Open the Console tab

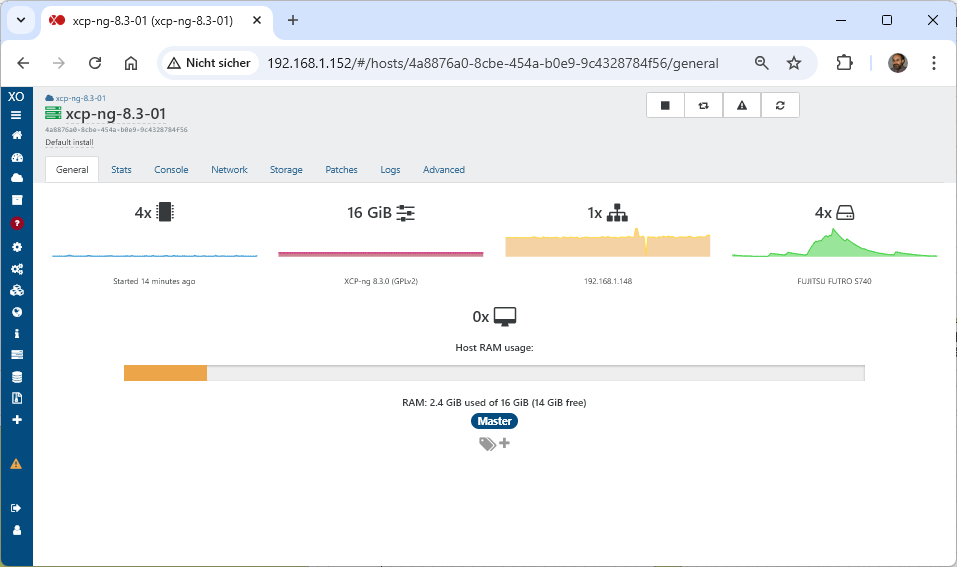[171, 170]
